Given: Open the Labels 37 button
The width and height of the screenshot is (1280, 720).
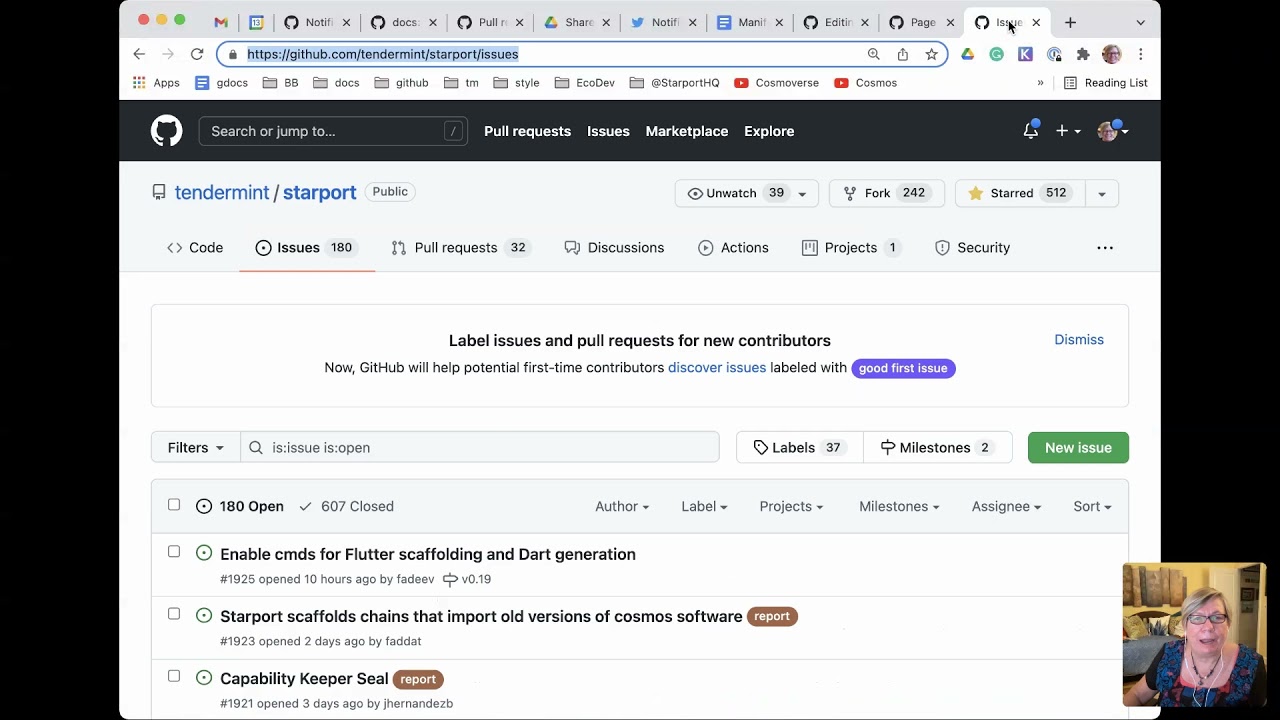Looking at the screenshot, I should coord(799,447).
